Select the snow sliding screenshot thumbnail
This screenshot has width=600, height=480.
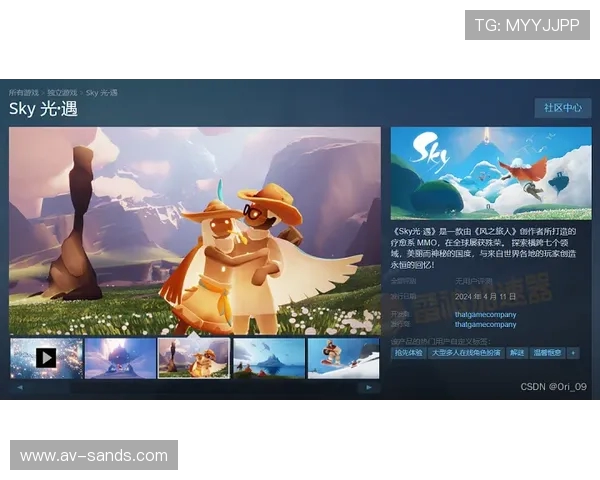342,357
